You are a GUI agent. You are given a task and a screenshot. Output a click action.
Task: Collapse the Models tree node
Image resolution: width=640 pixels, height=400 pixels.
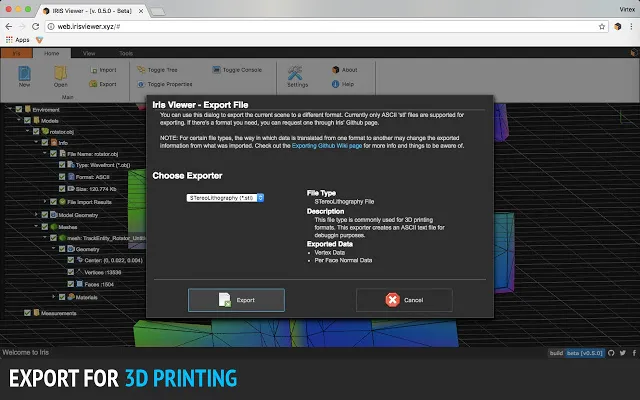tap(19, 120)
